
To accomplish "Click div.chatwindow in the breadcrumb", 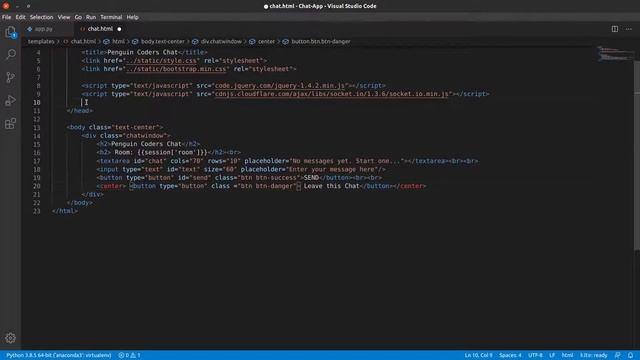I will point(221,41).
